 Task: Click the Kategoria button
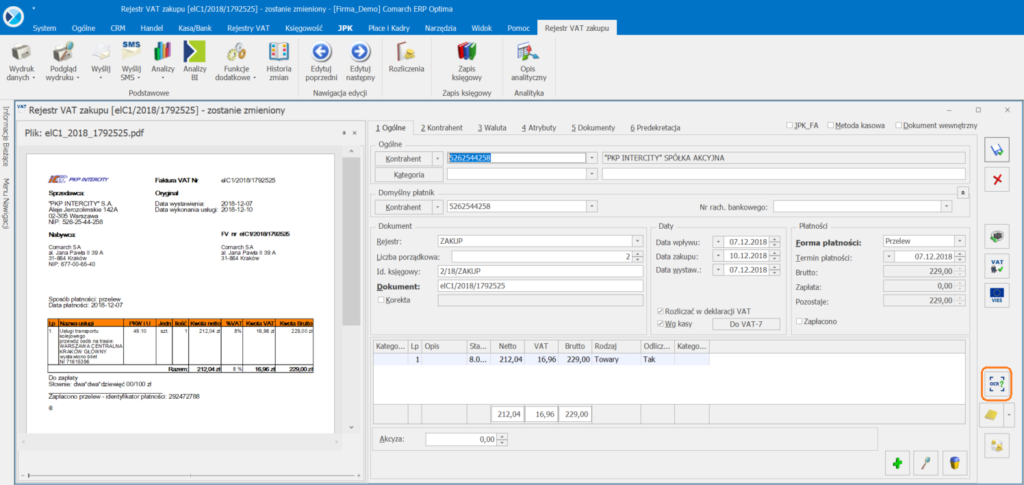point(410,174)
